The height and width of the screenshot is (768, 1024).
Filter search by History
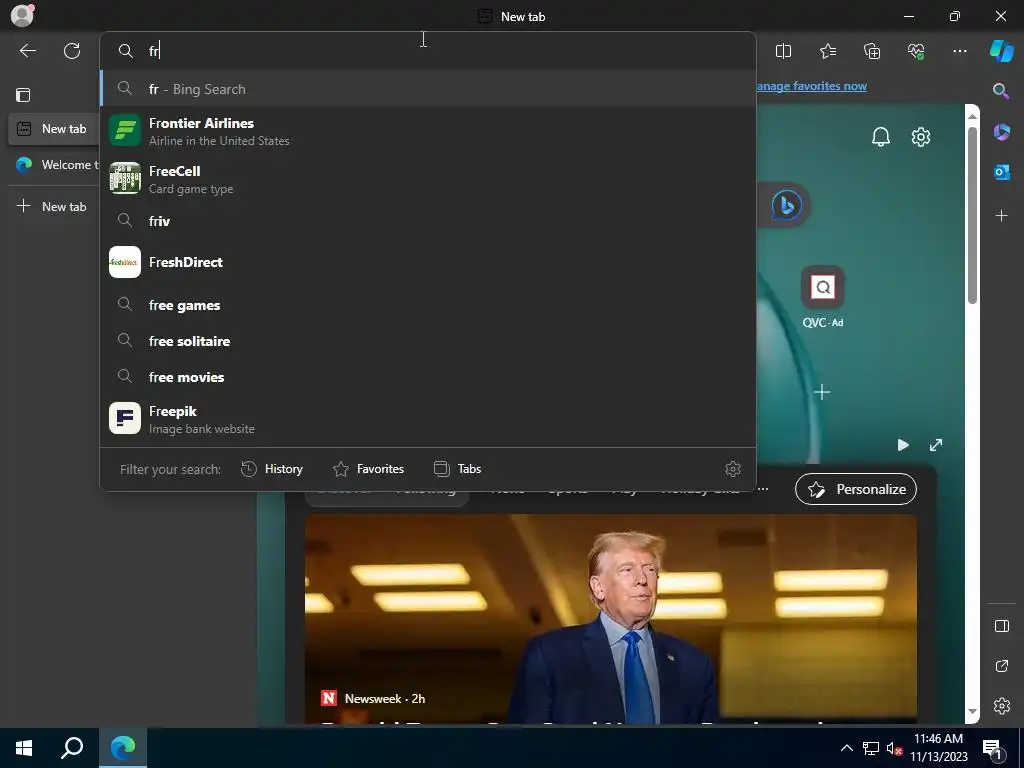(x=272, y=469)
